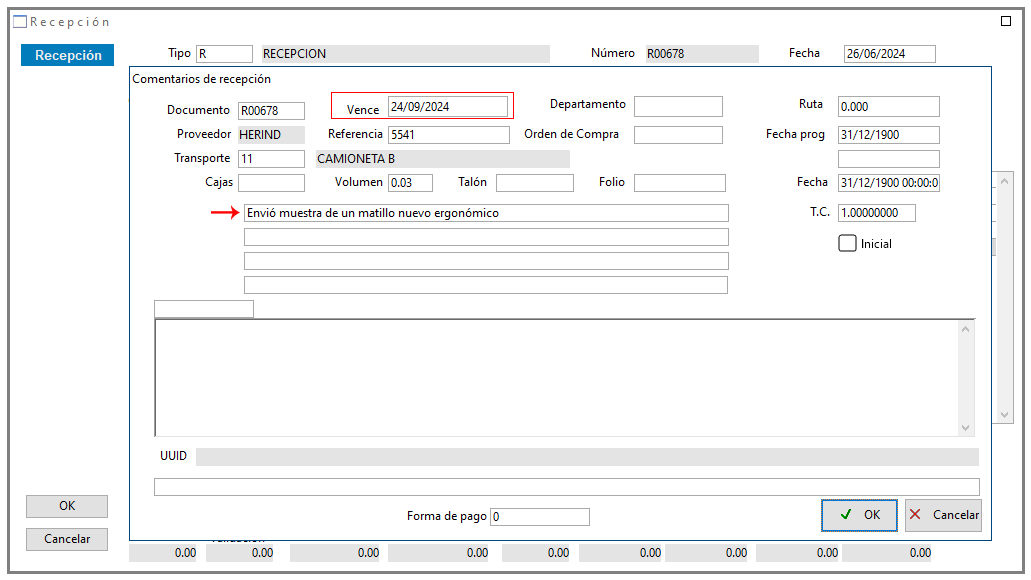Click the T.C. exchange rate field
This screenshot has height=580, width=1031.
[x=876, y=213]
